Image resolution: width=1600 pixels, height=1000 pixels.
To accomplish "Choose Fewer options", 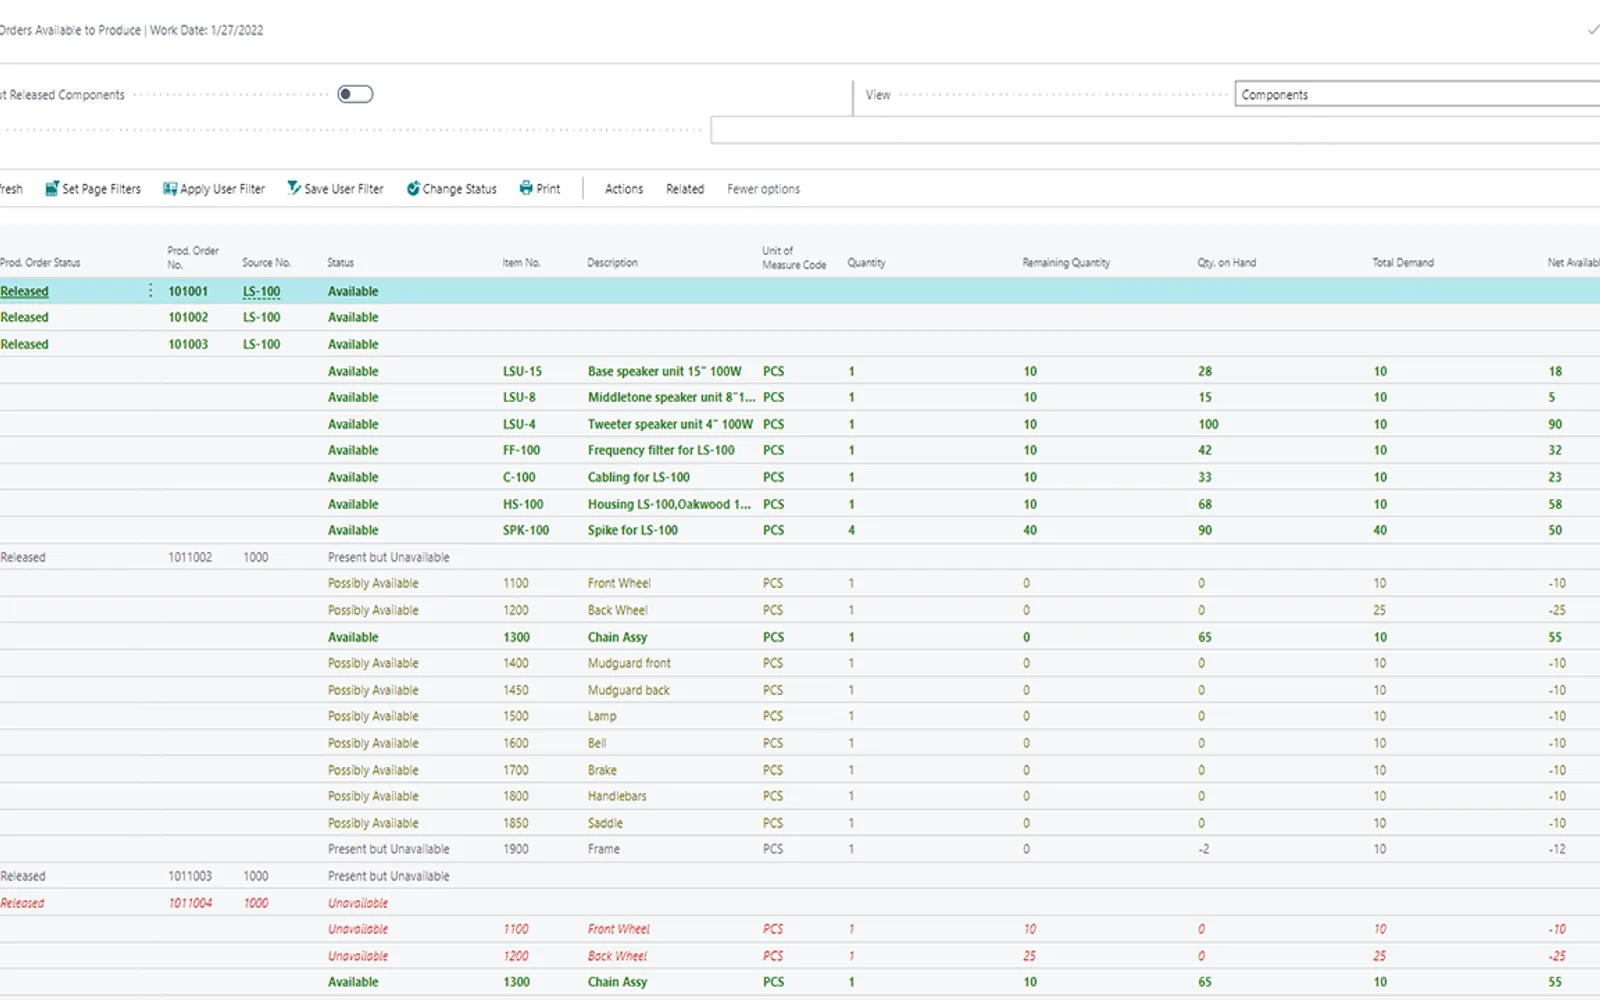I will pyautogui.click(x=763, y=189).
